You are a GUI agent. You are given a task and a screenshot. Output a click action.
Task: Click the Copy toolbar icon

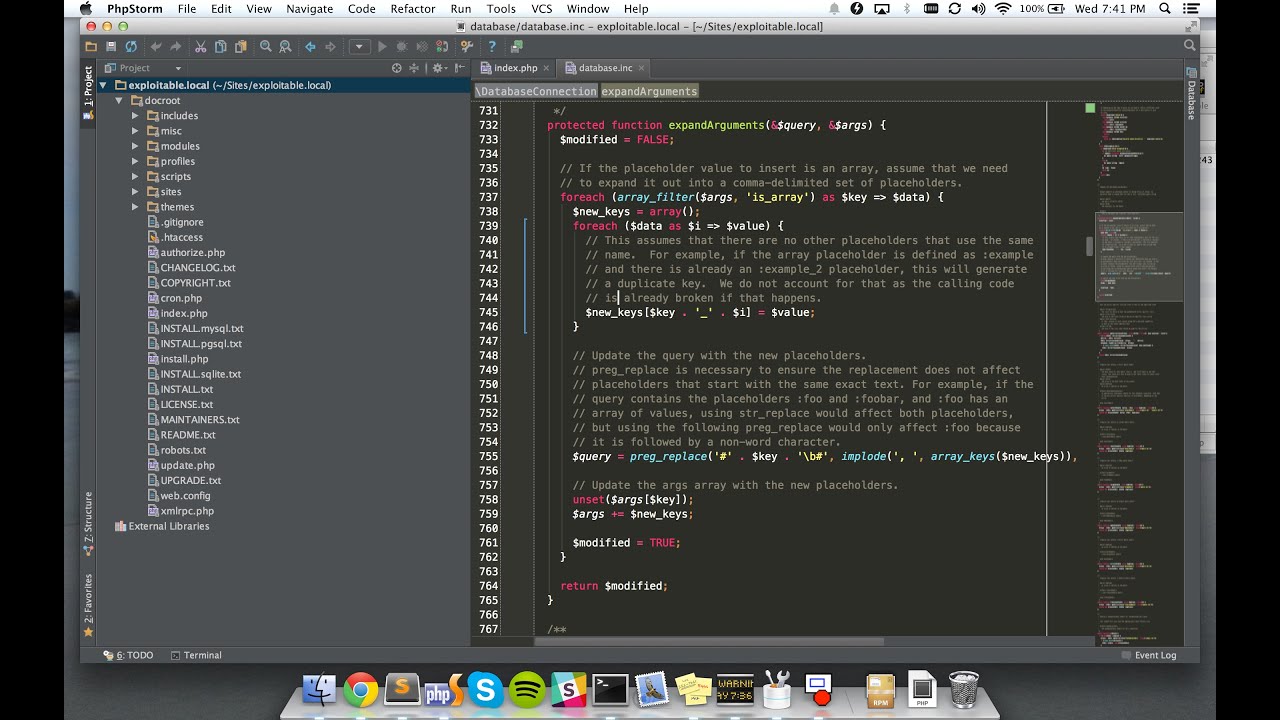[x=220, y=47]
